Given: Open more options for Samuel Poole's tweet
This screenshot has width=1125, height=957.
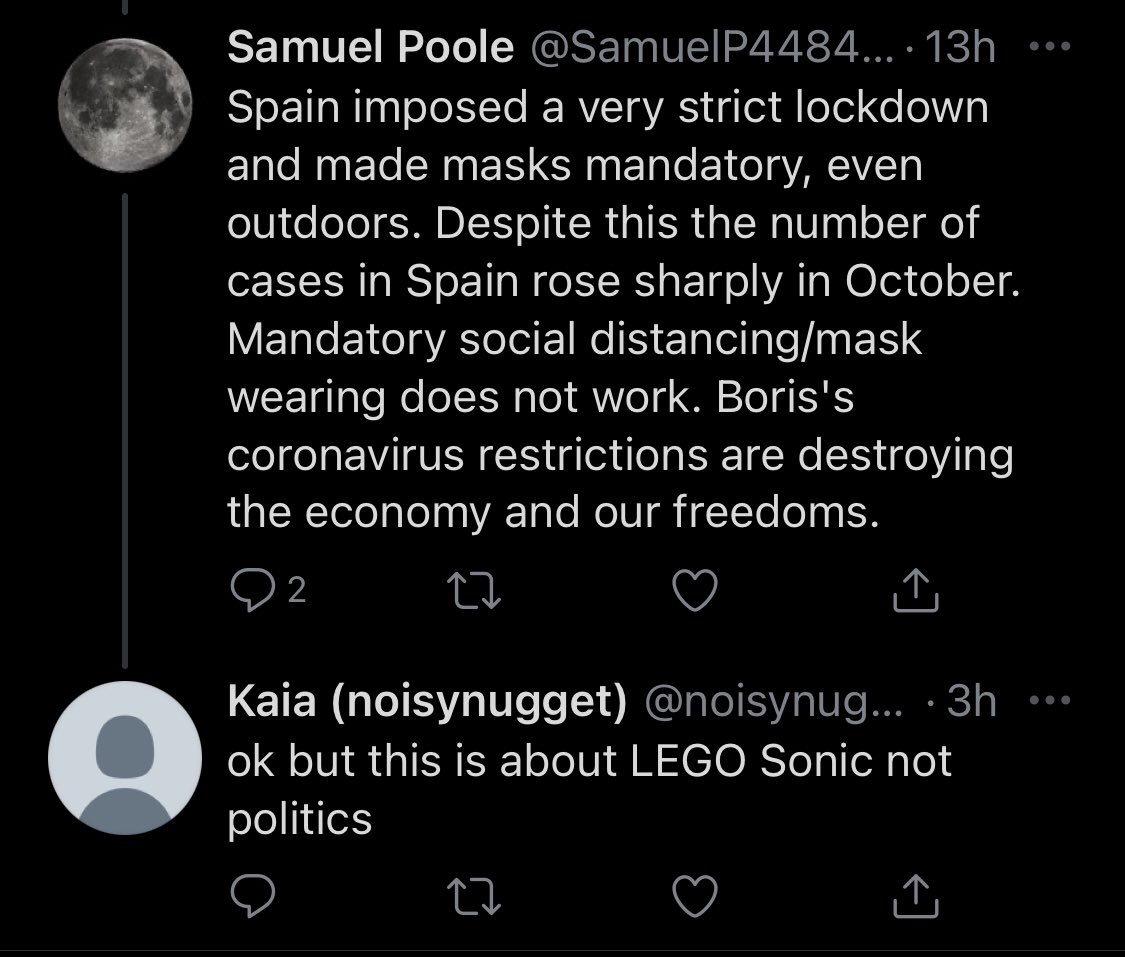Looking at the screenshot, I should [x=1050, y=47].
